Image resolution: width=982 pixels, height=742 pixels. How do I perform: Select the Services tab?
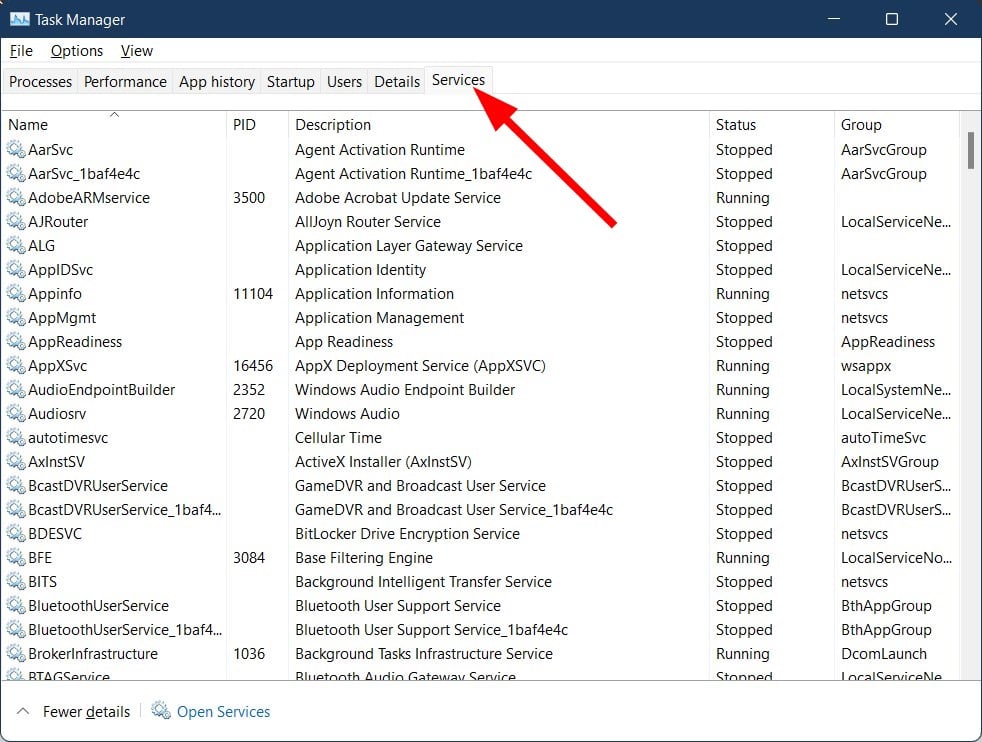point(458,80)
